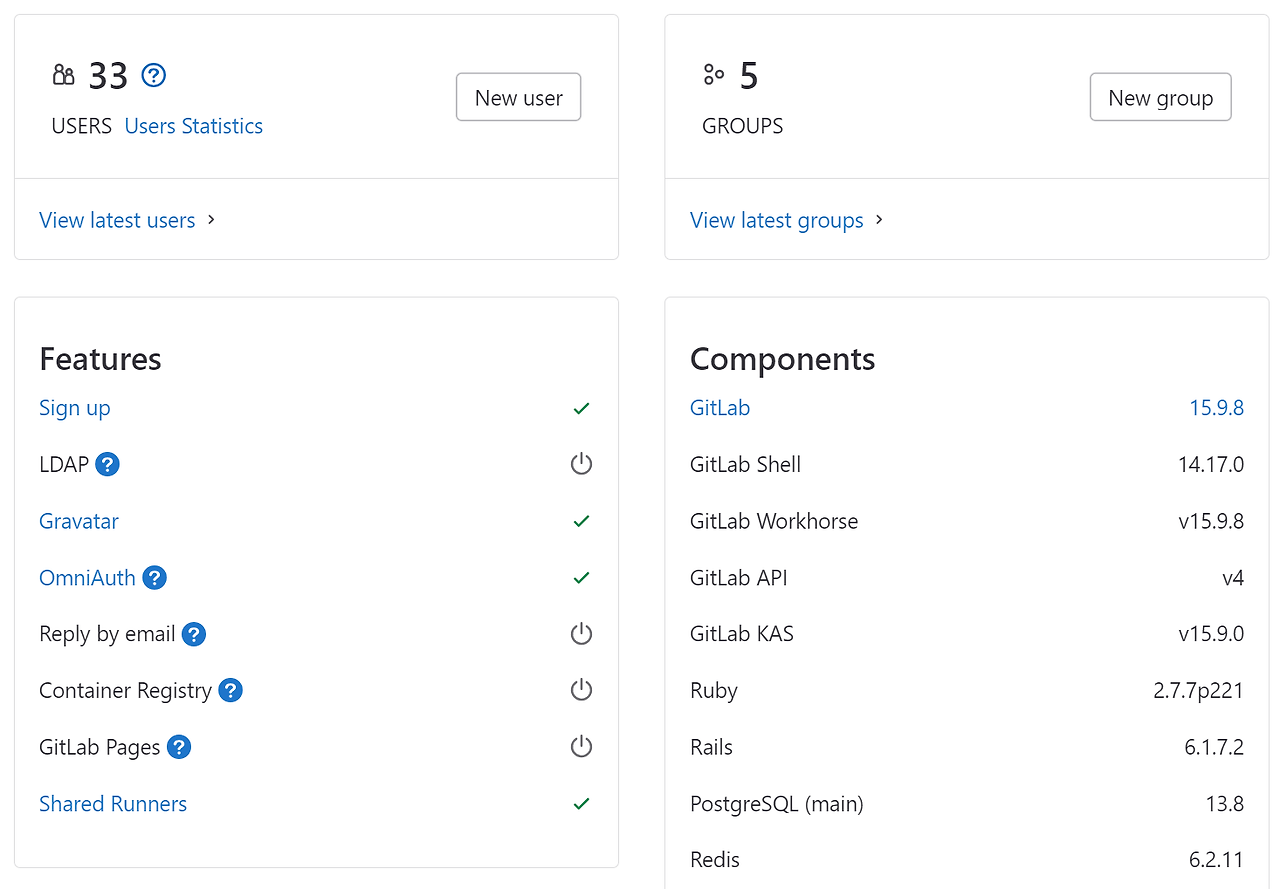Click the Sign up enabled checkmark
Image resolution: width=1280 pixels, height=889 pixels.
tap(581, 408)
